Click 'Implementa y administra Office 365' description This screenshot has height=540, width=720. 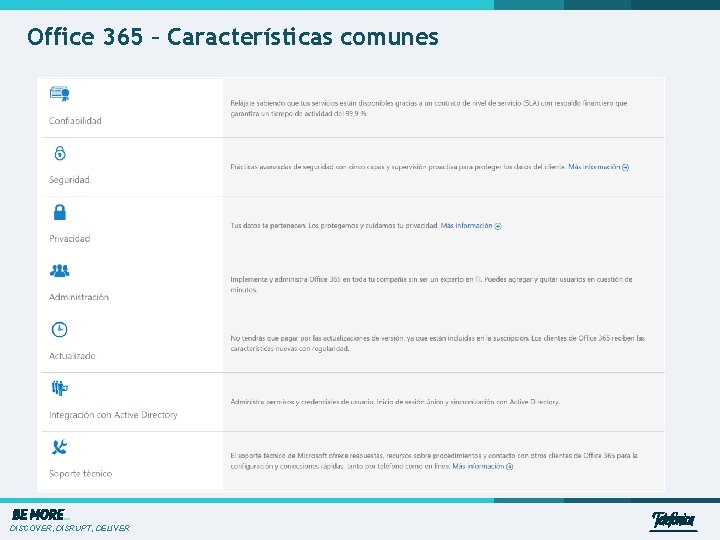click(431, 284)
